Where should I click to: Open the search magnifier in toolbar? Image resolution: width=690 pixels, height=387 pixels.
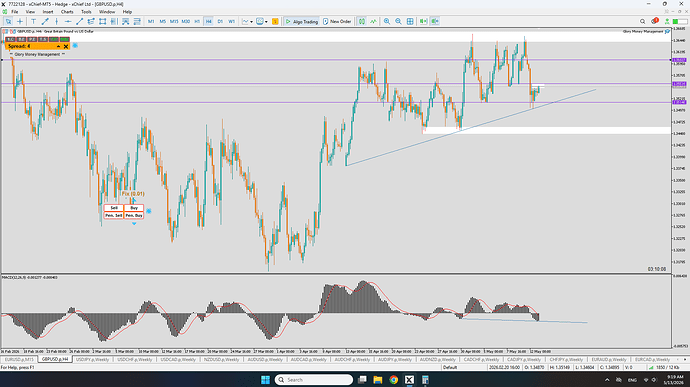pos(642,21)
